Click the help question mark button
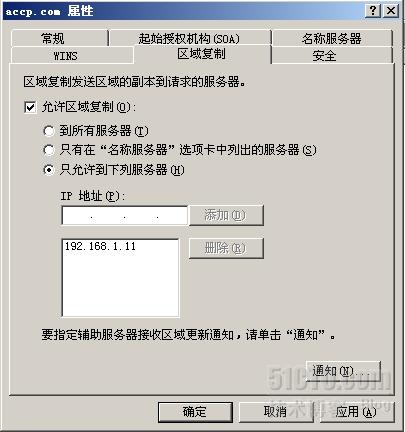405x432 pixels. pyautogui.click(x=373, y=11)
